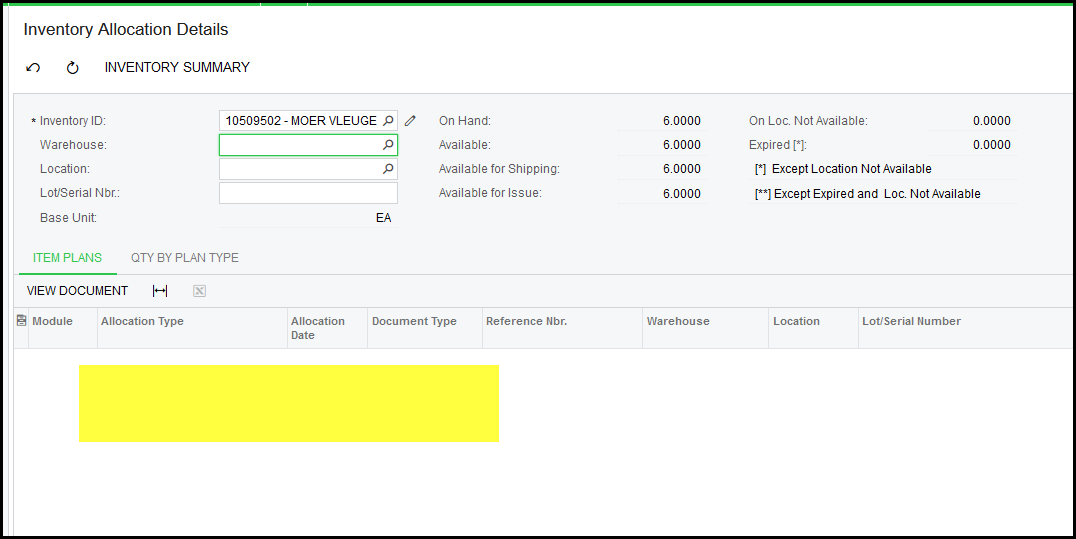Select the ITEM PLANS tab

(67, 258)
